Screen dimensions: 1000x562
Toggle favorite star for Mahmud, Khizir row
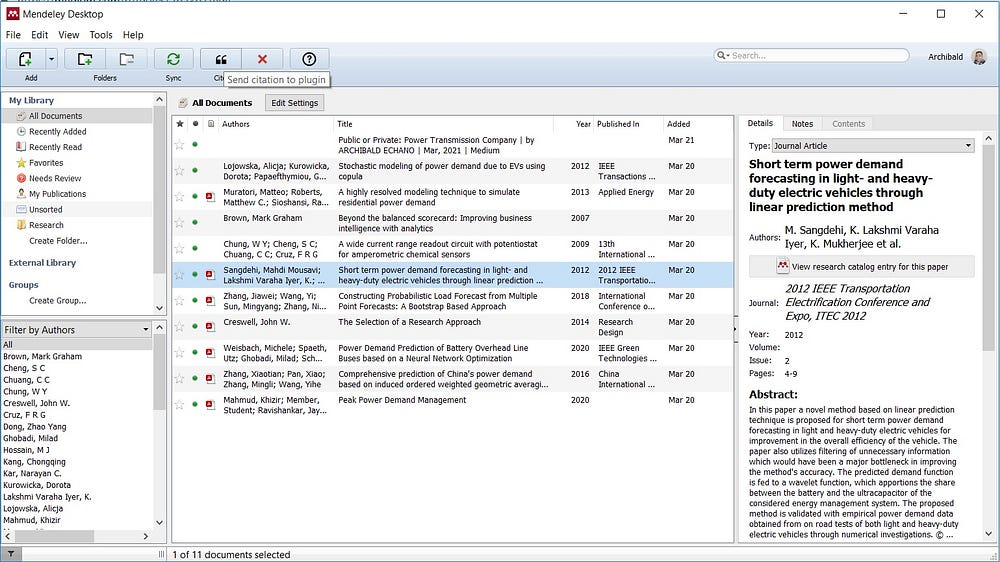coord(180,405)
